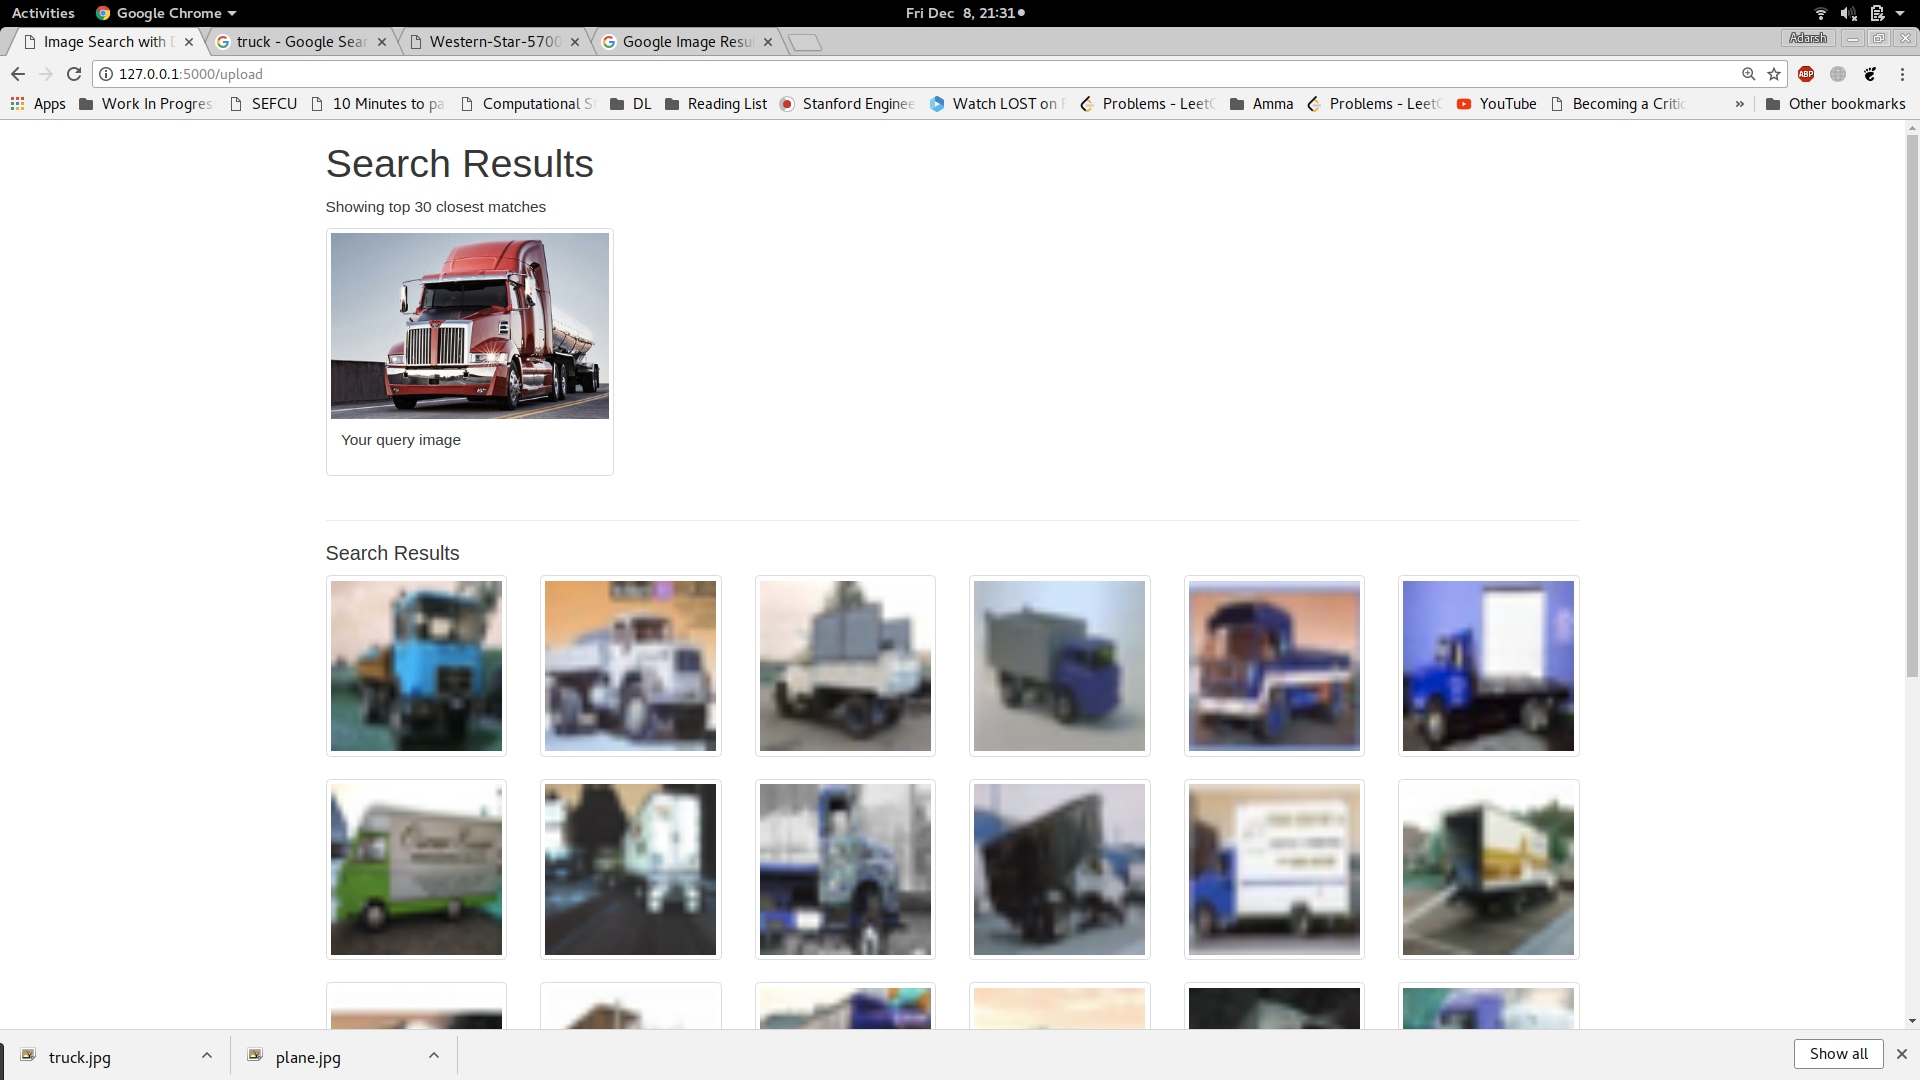This screenshot has width=1920, height=1080.
Task: Click the zoom magnifier icon in address bar
Action: coord(1748,74)
